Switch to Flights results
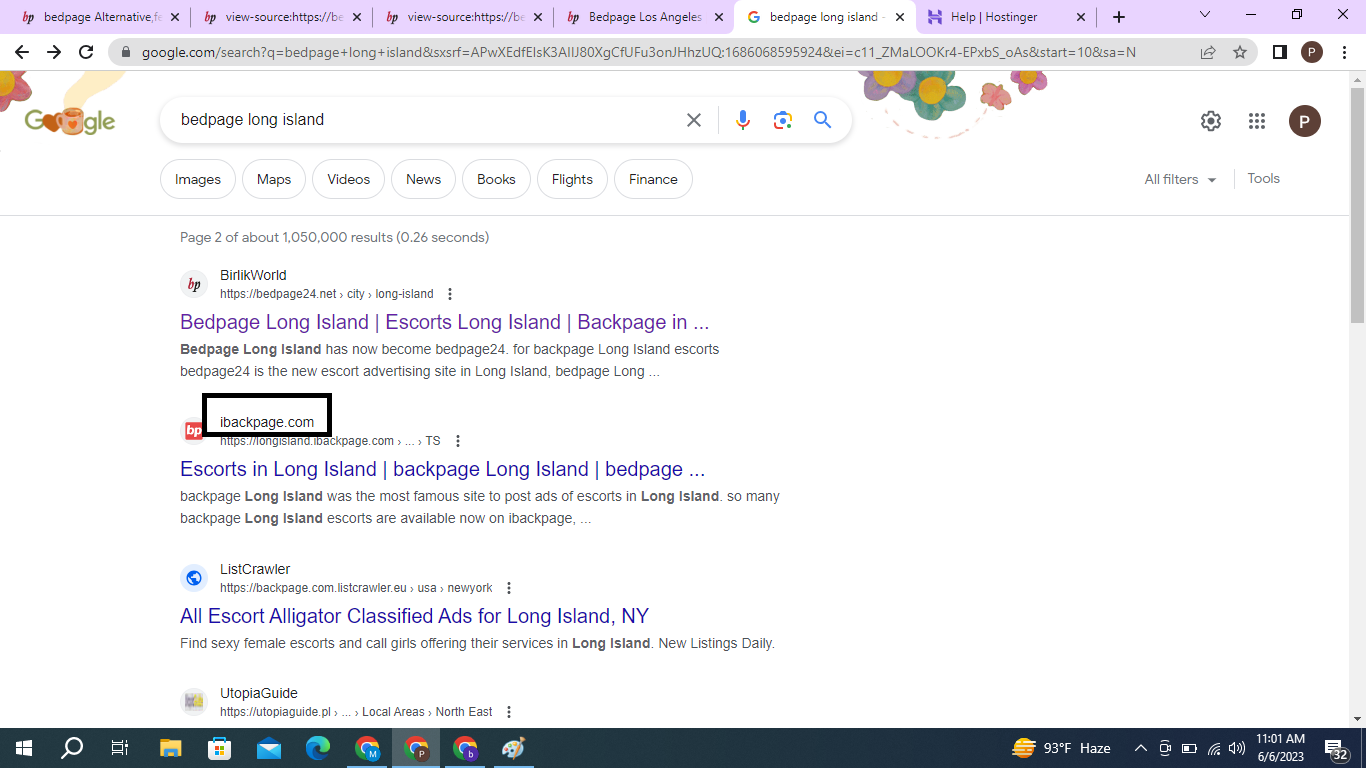 tap(572, 180)
